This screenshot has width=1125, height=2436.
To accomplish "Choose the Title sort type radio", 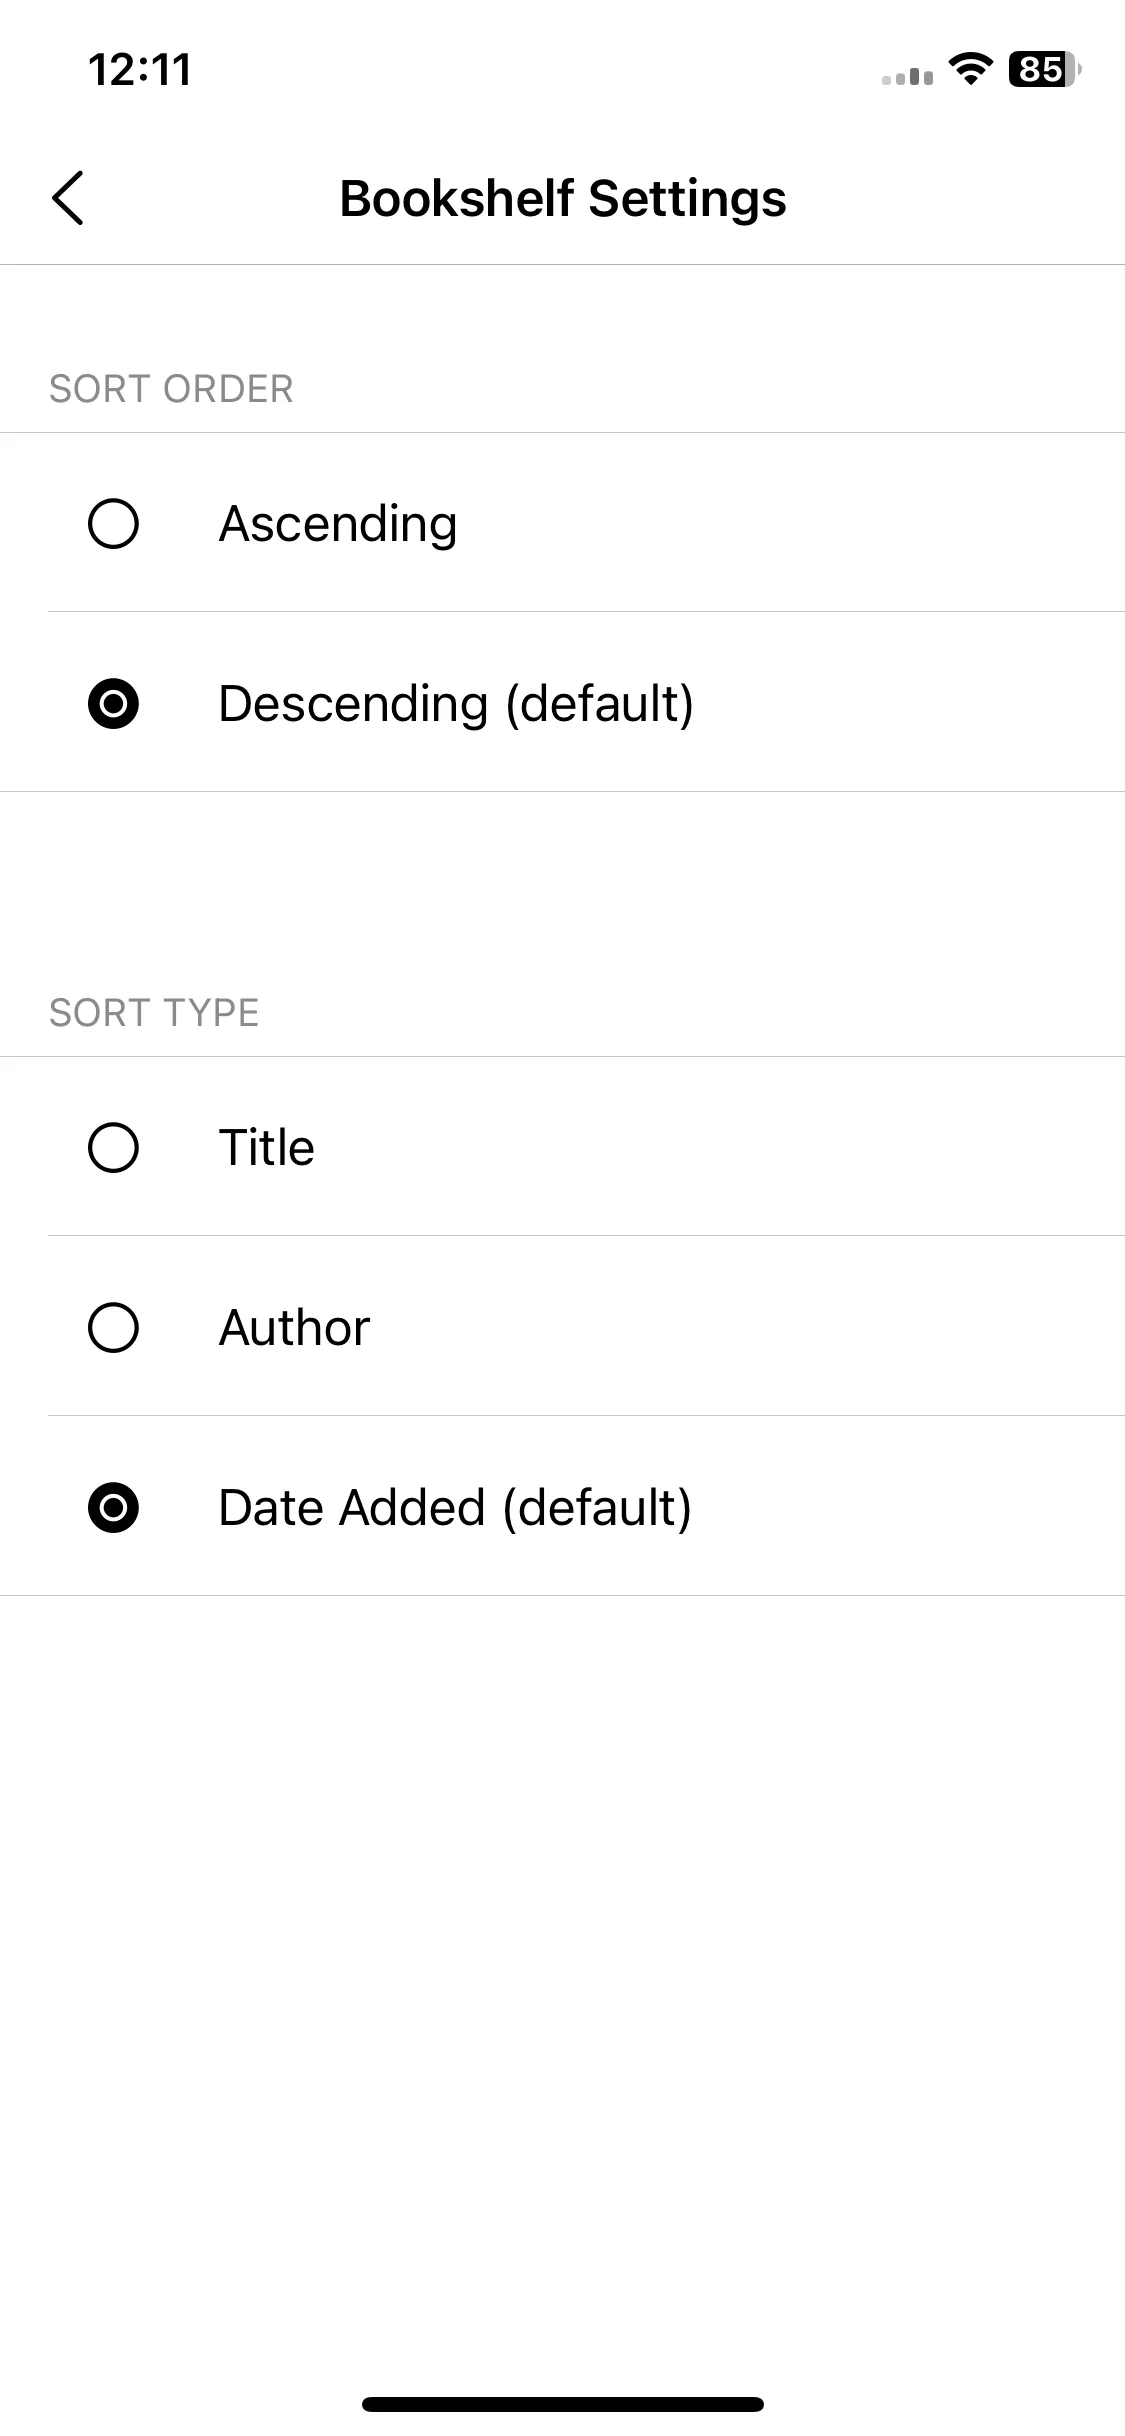I will click(x=113, y=1147).
